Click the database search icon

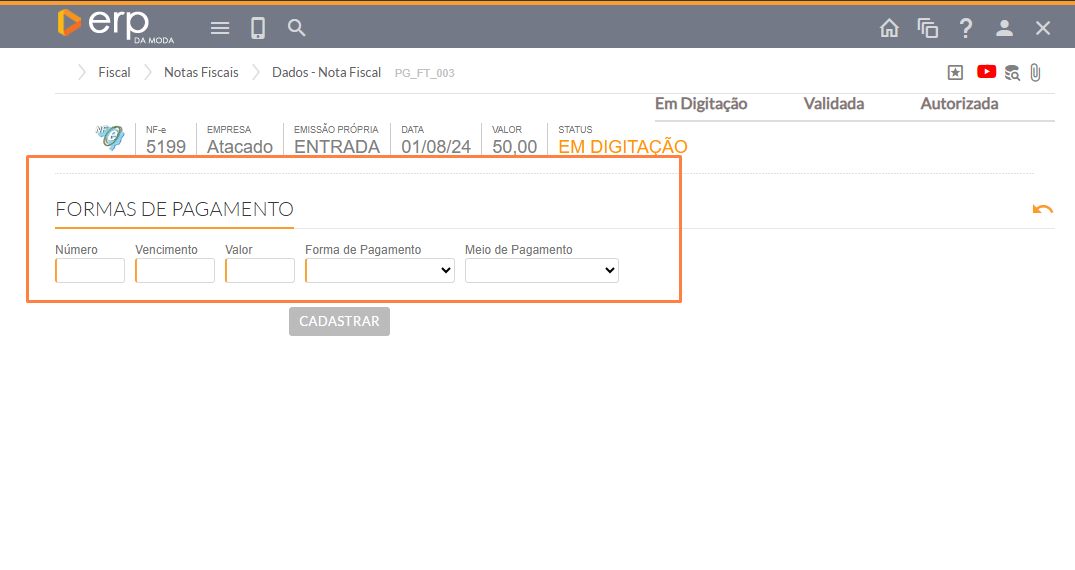coord(1013,72)
